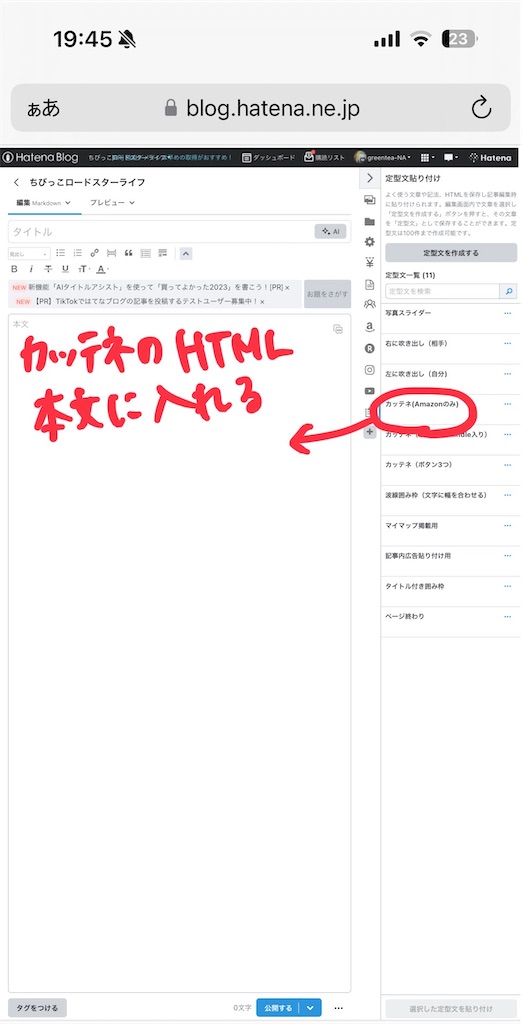Open the people icon in the sidebar
Viewport: 522px width, 1024px height.
(x=369, y=304)
